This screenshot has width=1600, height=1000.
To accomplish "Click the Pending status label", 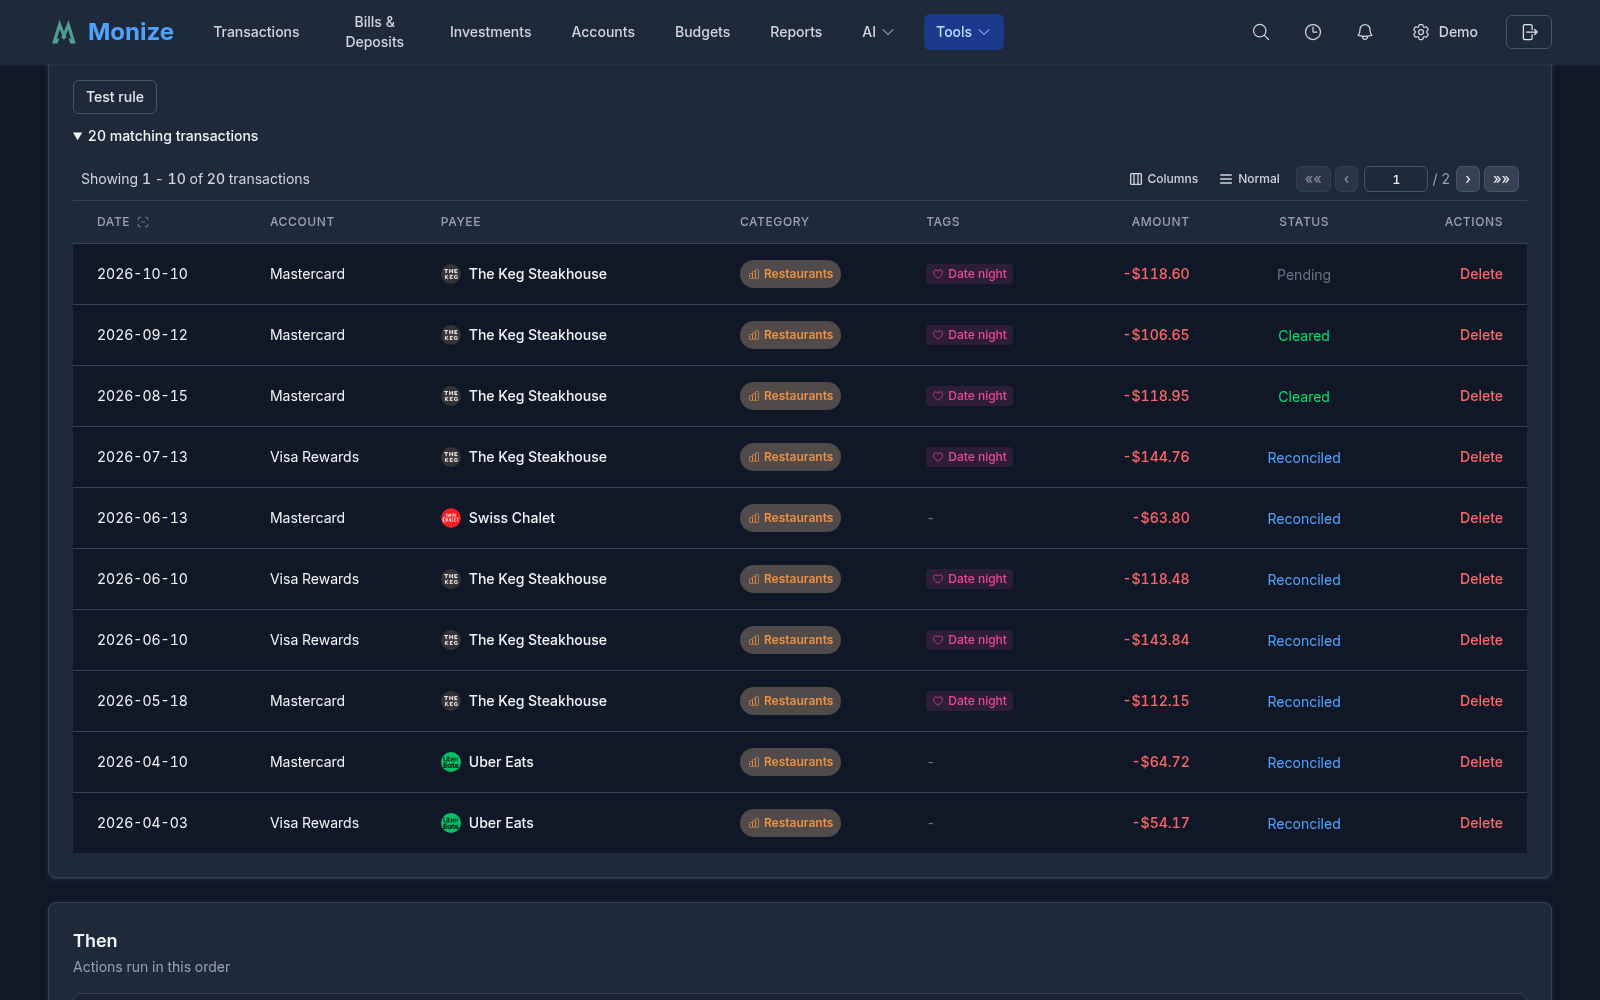I will [x=1303, y=275].
